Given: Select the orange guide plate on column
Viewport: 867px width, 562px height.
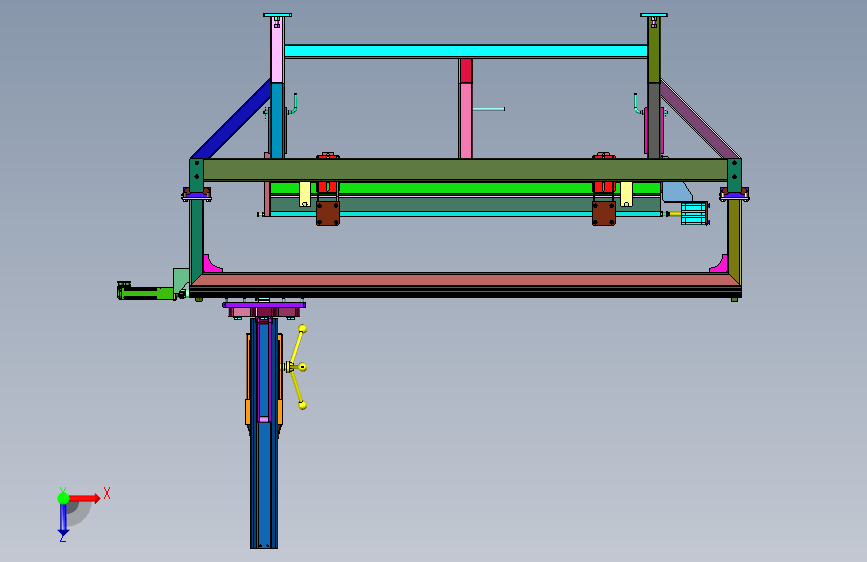Looking at the screenshot, I should click(x=248, y=412).
